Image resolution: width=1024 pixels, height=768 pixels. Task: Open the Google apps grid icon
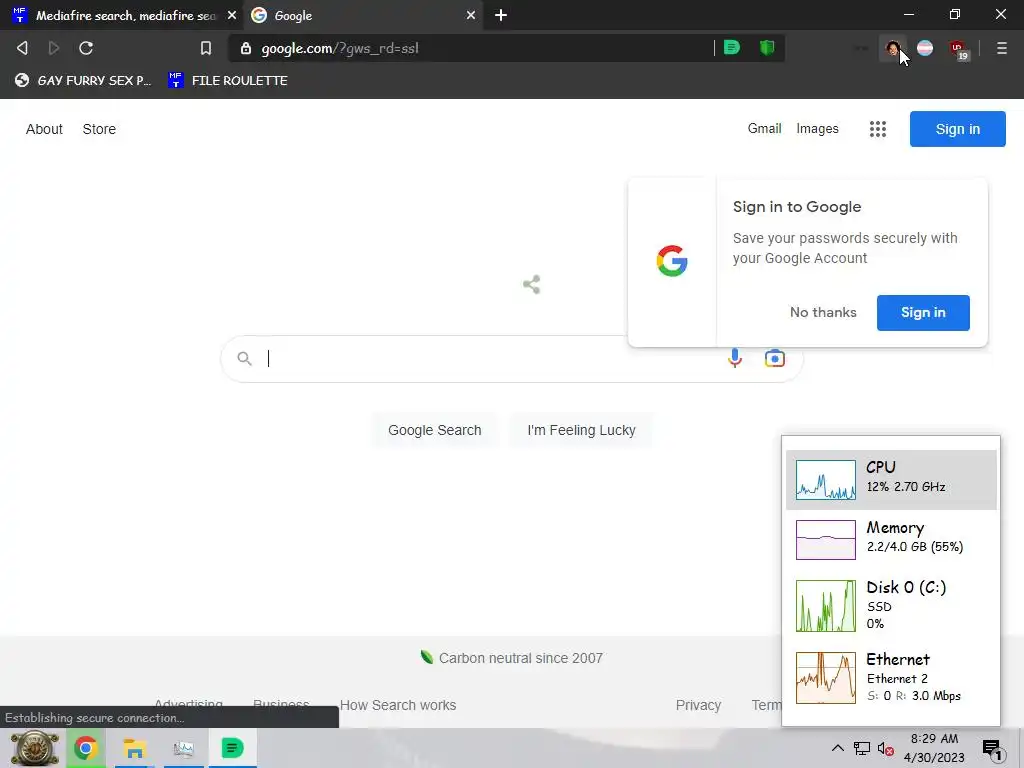click(x=878, y=129)
